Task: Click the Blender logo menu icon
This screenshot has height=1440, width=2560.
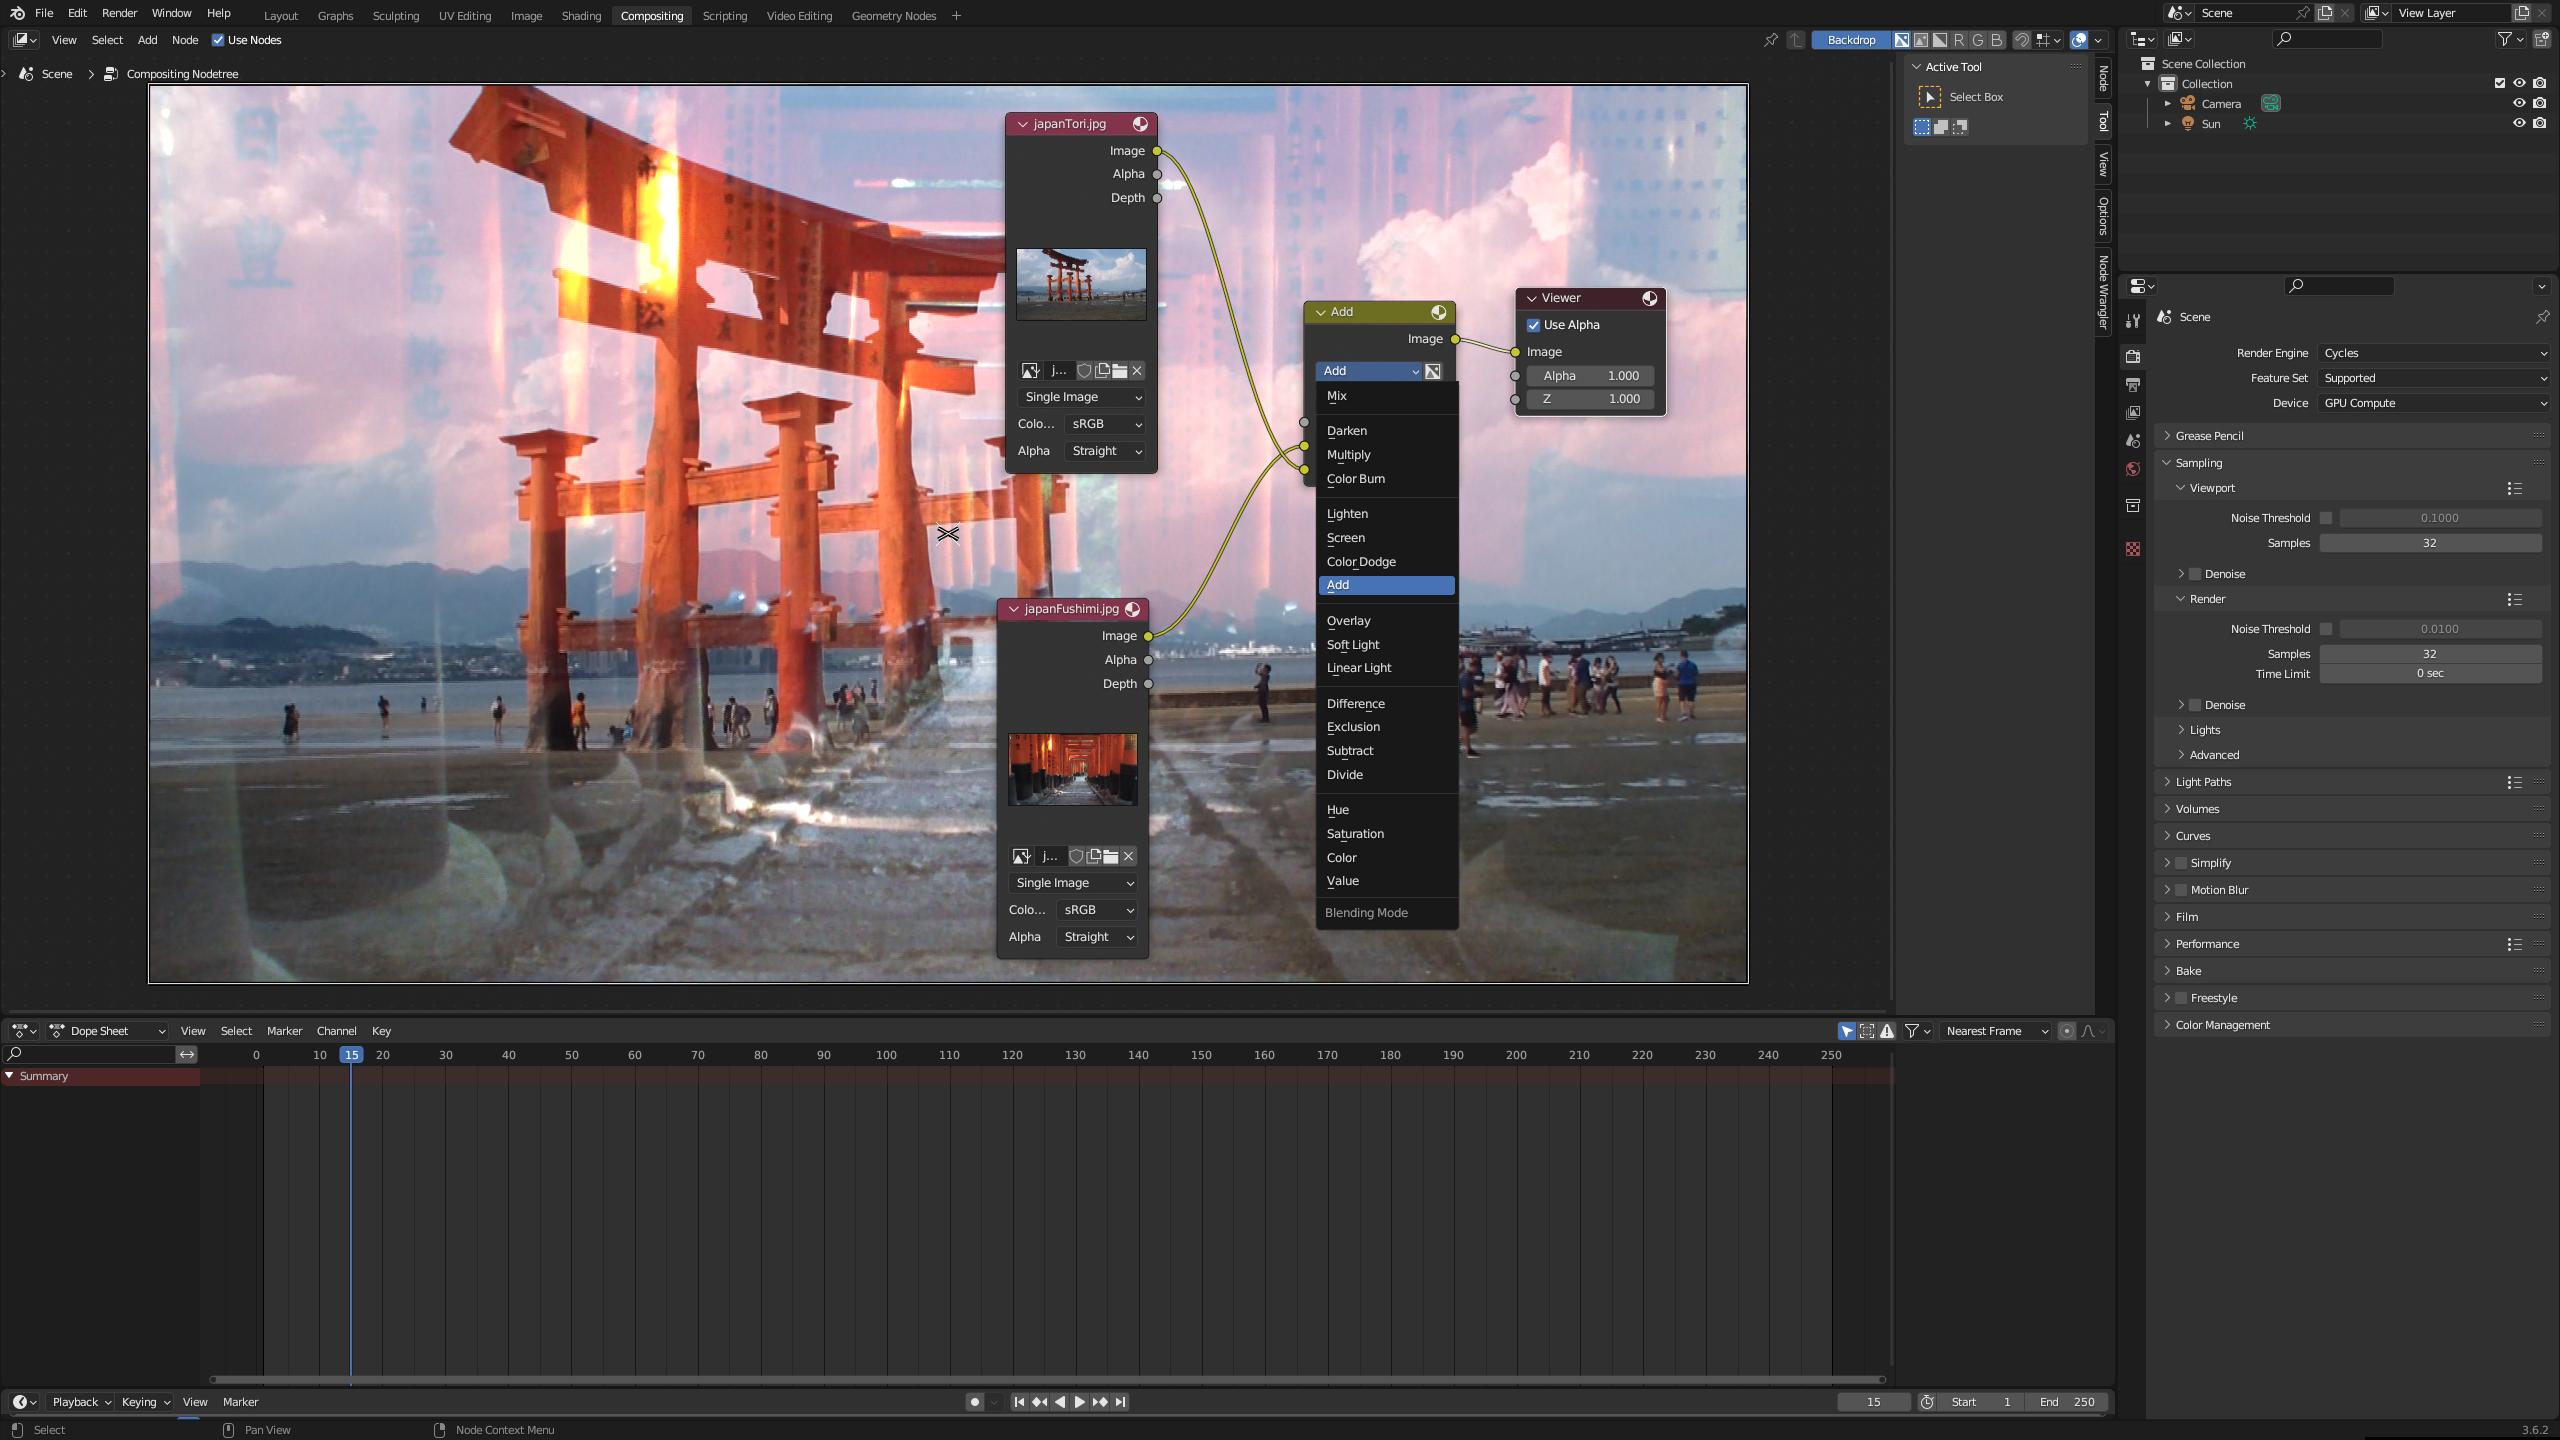Action: click(x=17, y=13)
